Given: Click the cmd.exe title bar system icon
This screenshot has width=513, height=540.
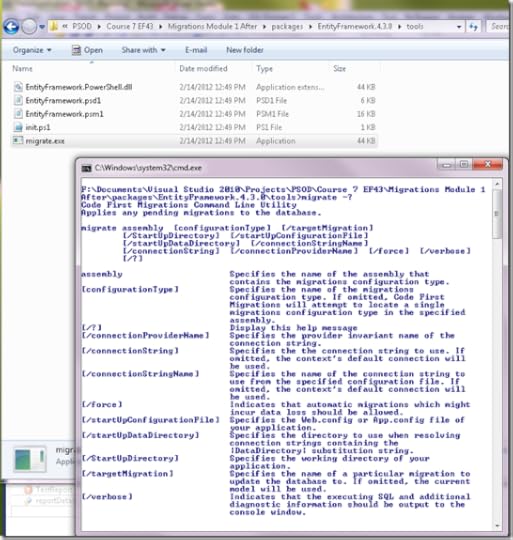Looking at the screenshot, I should (86, 168).
